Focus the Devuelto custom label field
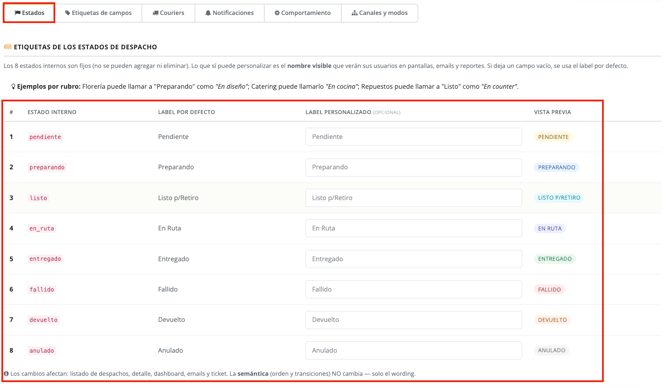The height and width of the screenshot is (388, 670). 414,320
